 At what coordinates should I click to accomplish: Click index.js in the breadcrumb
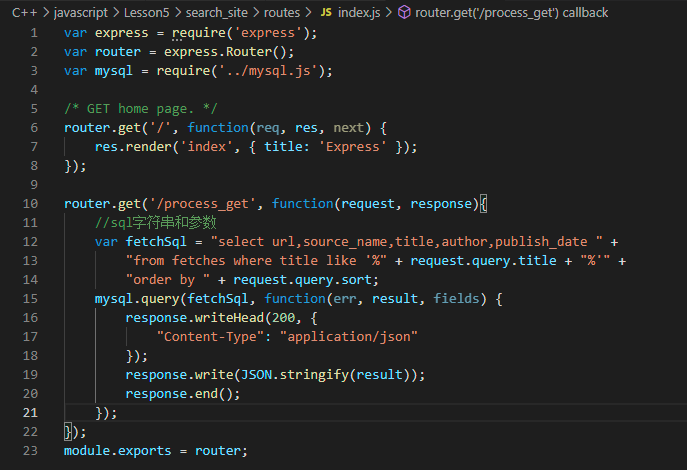tap(359, 13)
